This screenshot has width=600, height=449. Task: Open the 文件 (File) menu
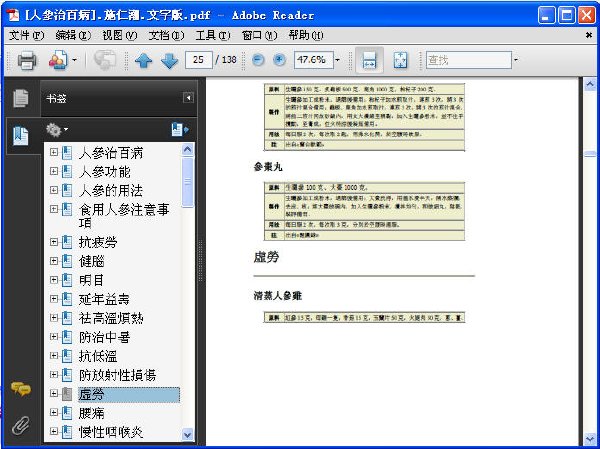click(26, 36)
